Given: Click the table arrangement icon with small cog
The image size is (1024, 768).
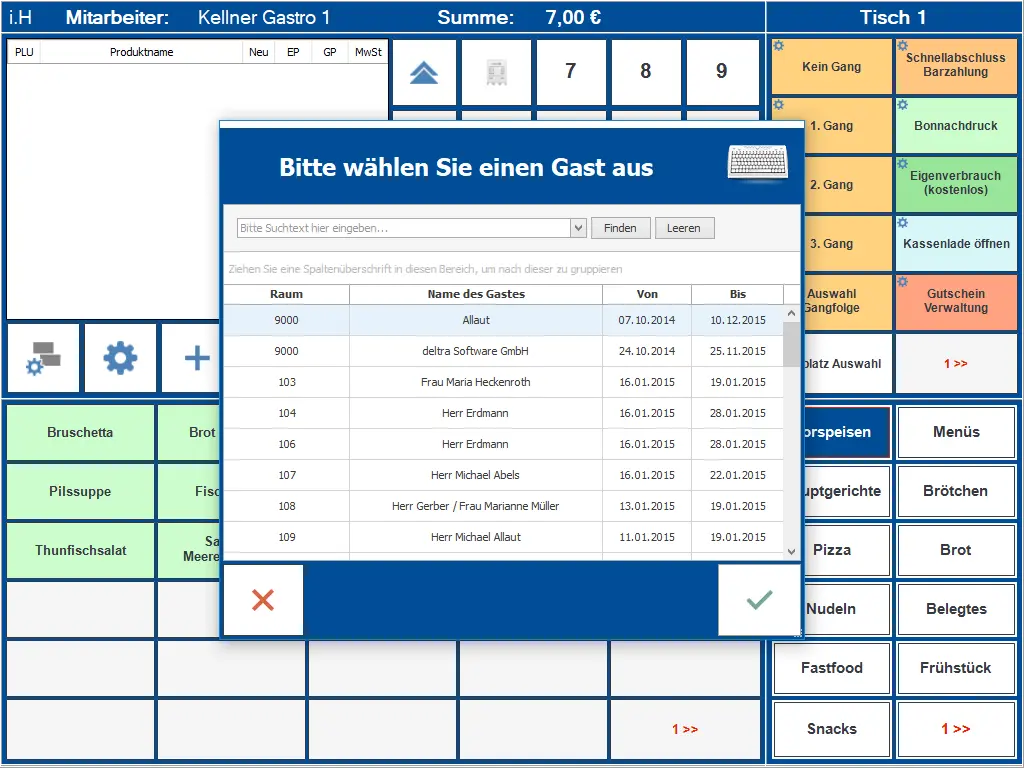Looking at the screenshot, I should point(45,358).
